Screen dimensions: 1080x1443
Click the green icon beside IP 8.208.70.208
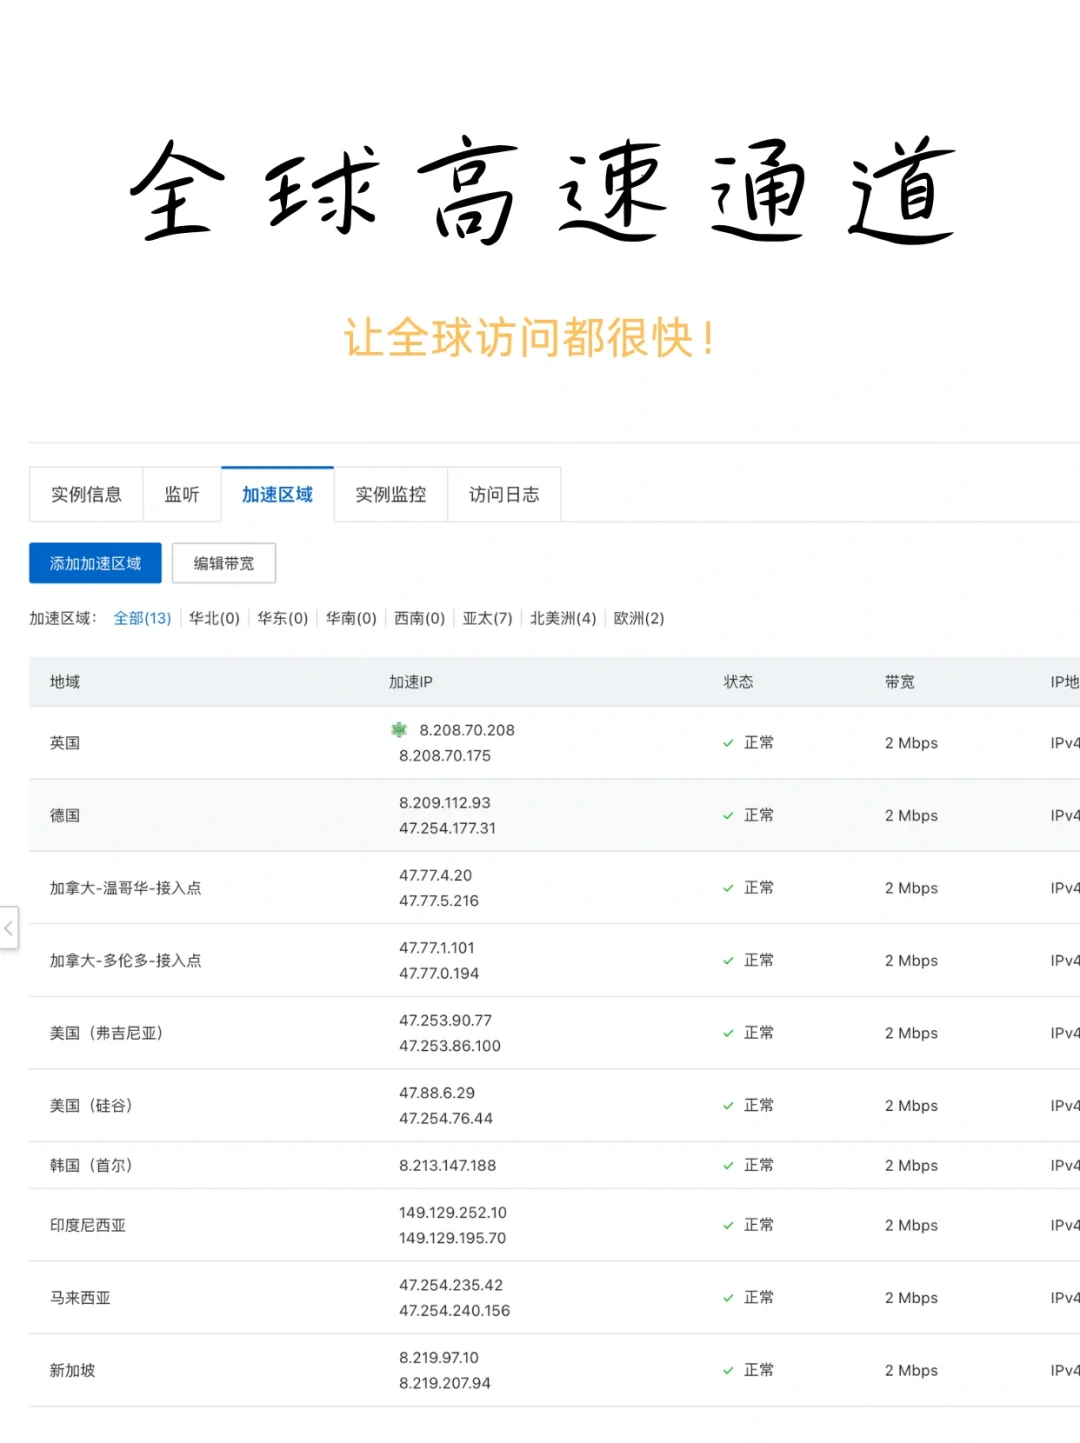(399, 731)
